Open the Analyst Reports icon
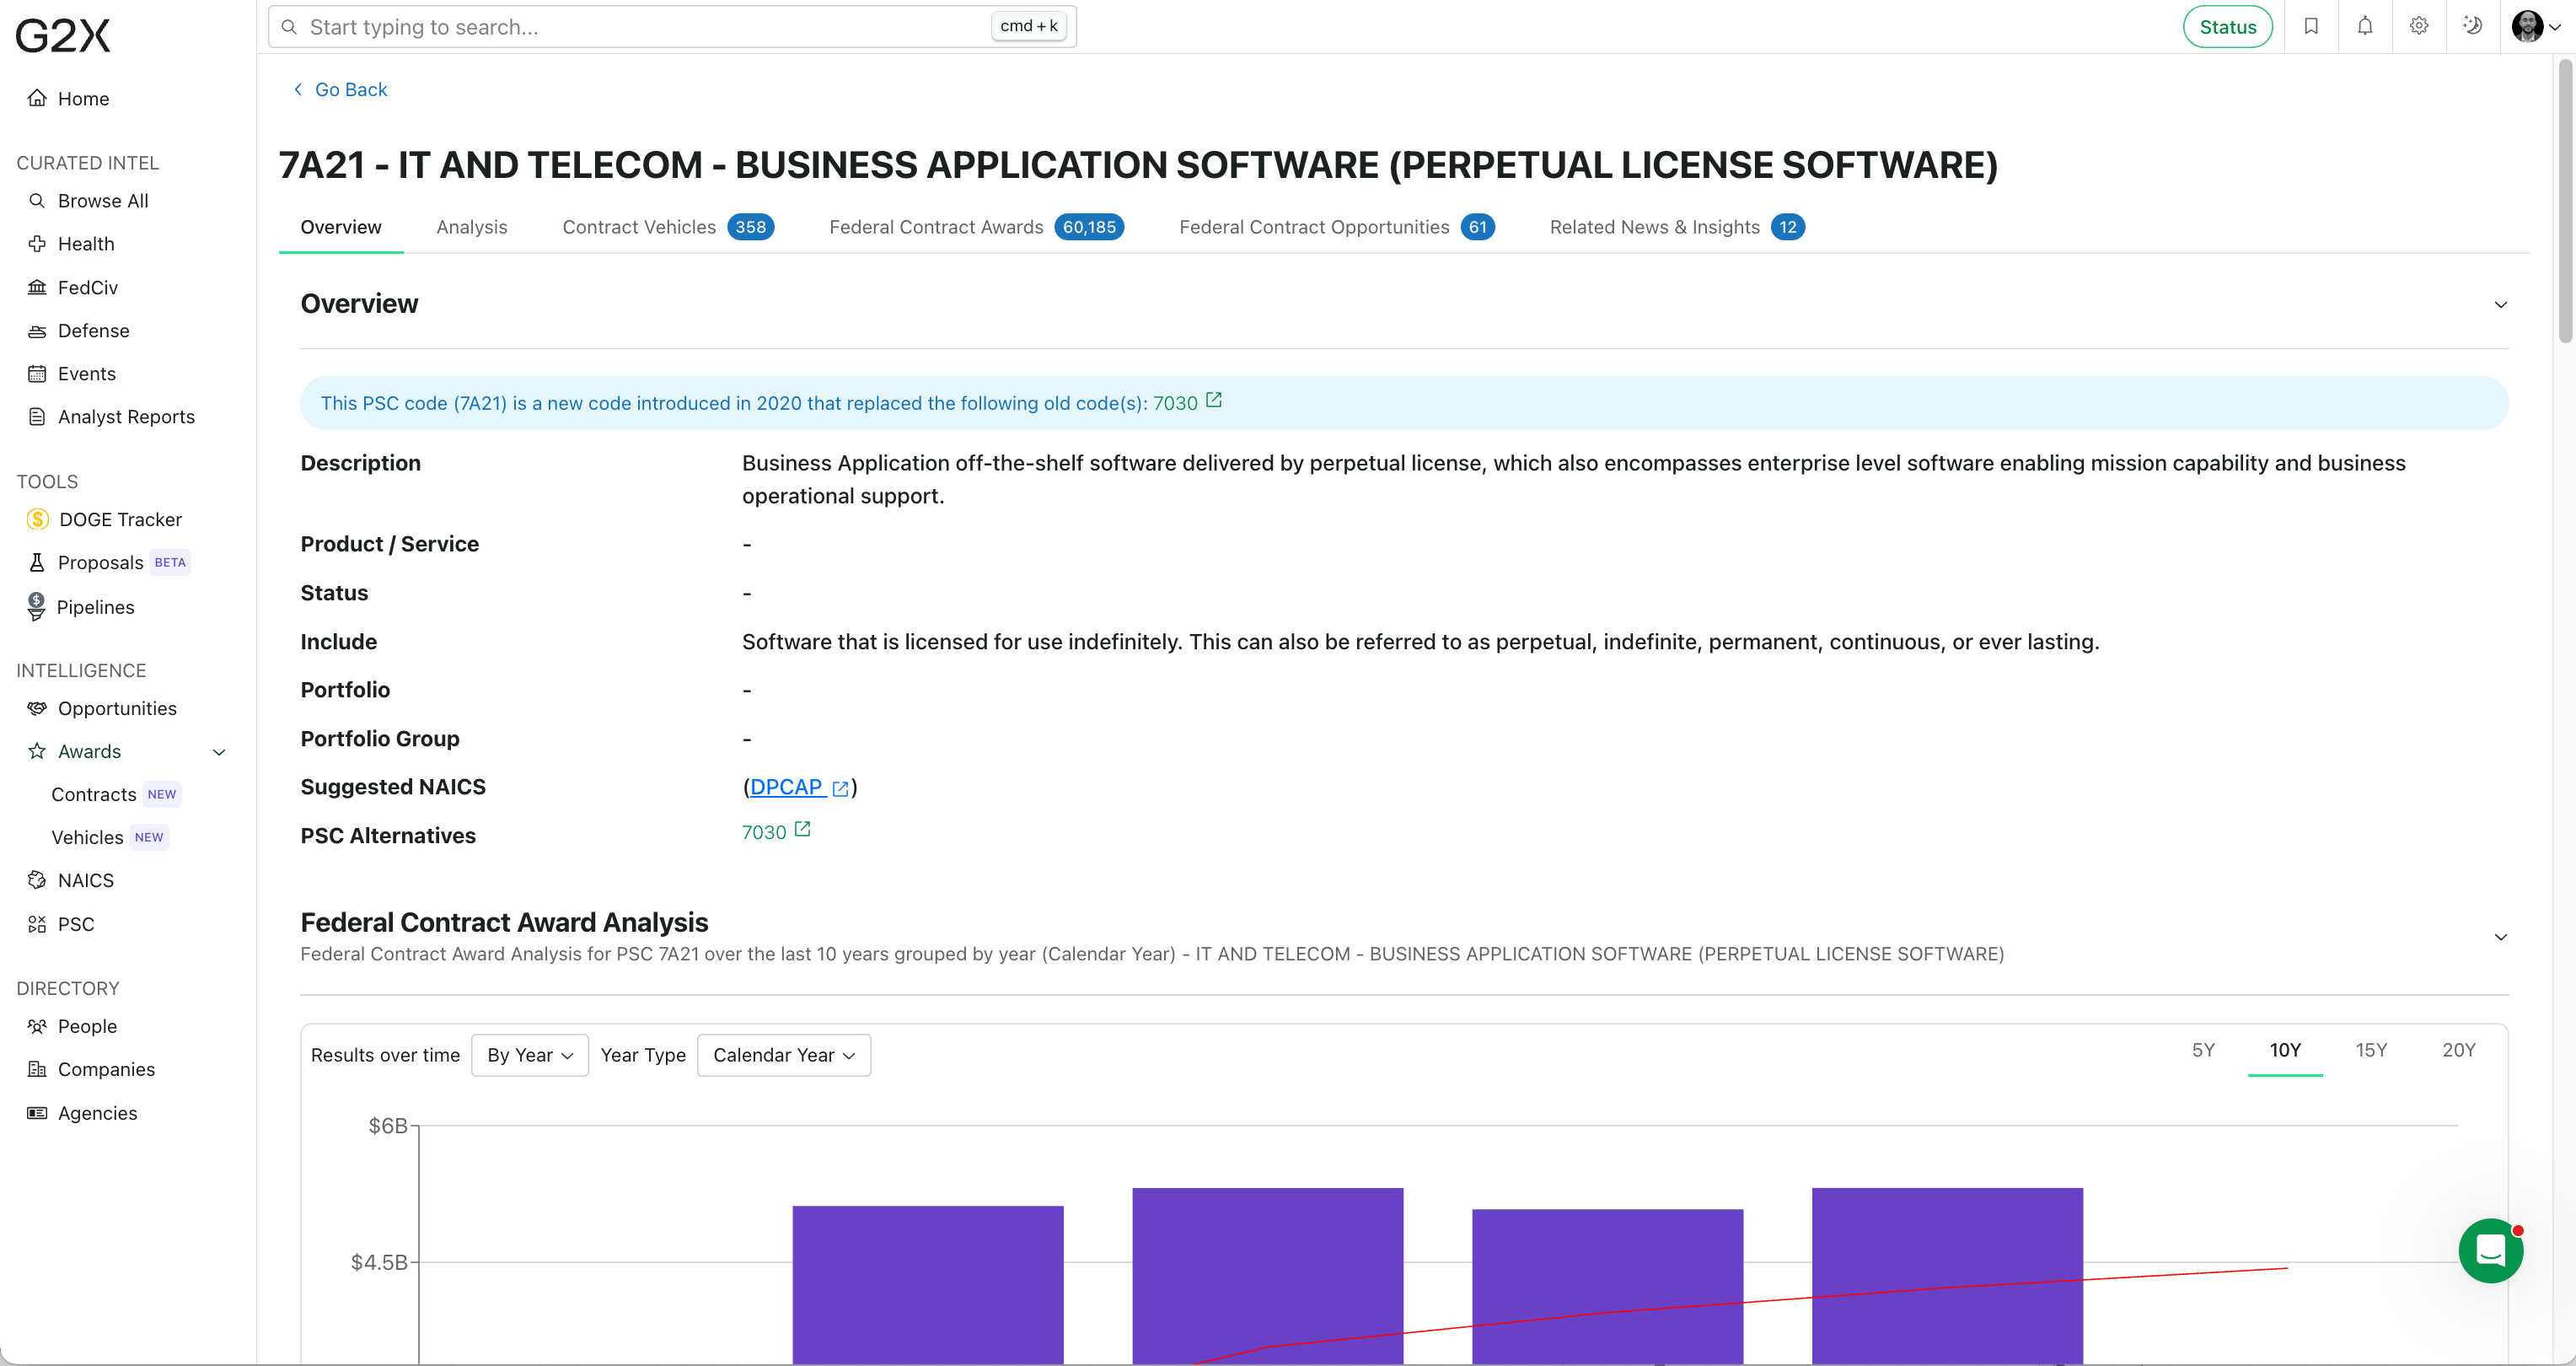The width and height of the screenshot is (2576, 1366). tap(37, 417)
